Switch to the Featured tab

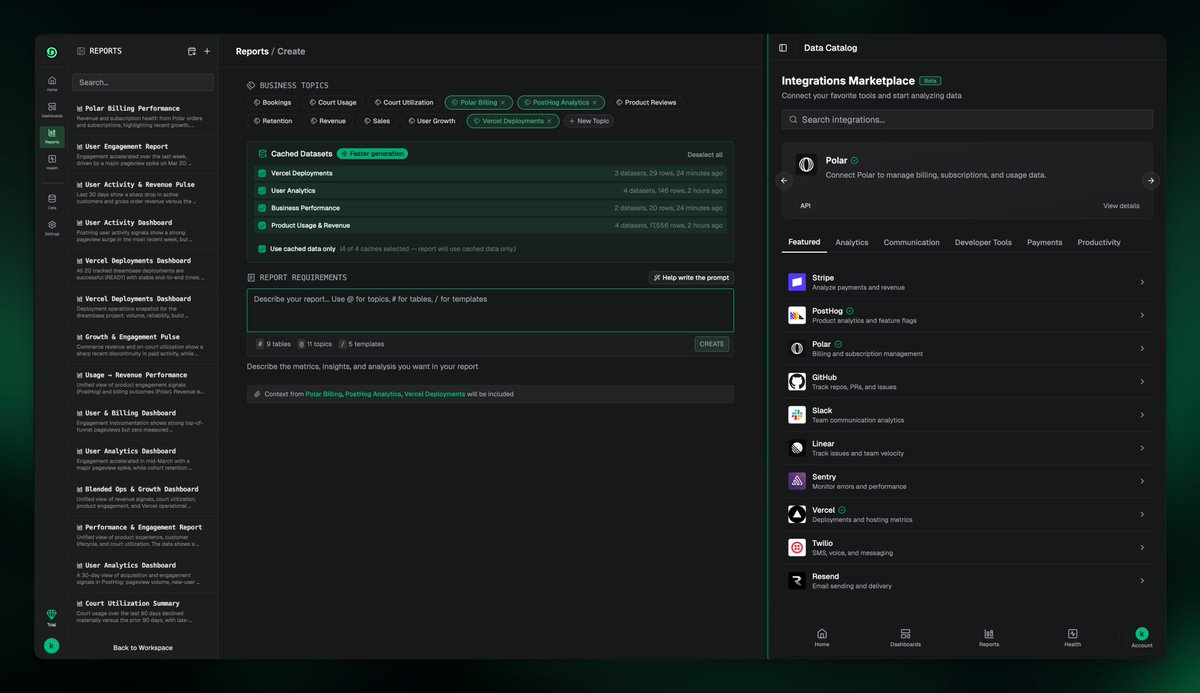click(x=804, y=242)
